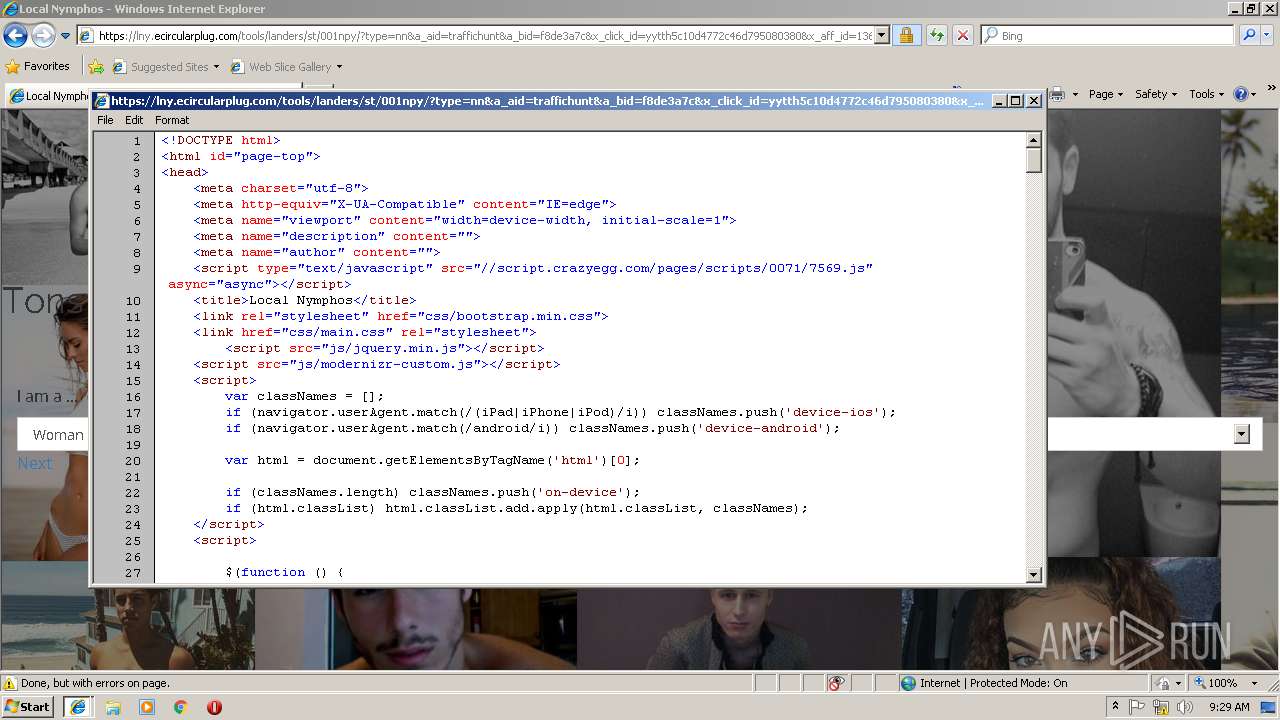
Task: Click the source viewer scroll up arrow
Action: (1034, 140)
